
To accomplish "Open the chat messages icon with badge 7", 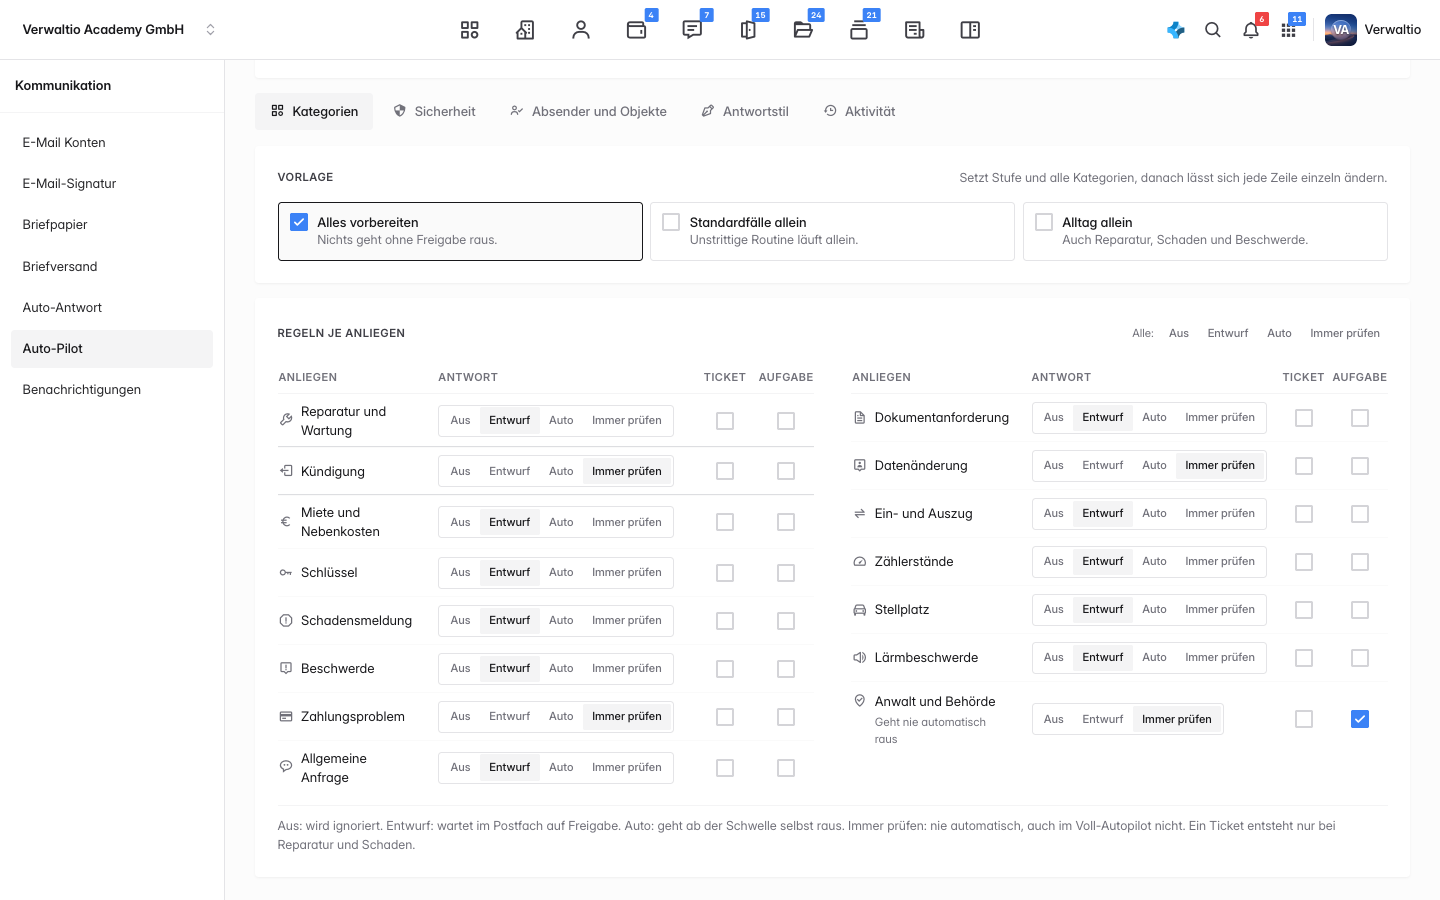I will click(x=692, y=30).
